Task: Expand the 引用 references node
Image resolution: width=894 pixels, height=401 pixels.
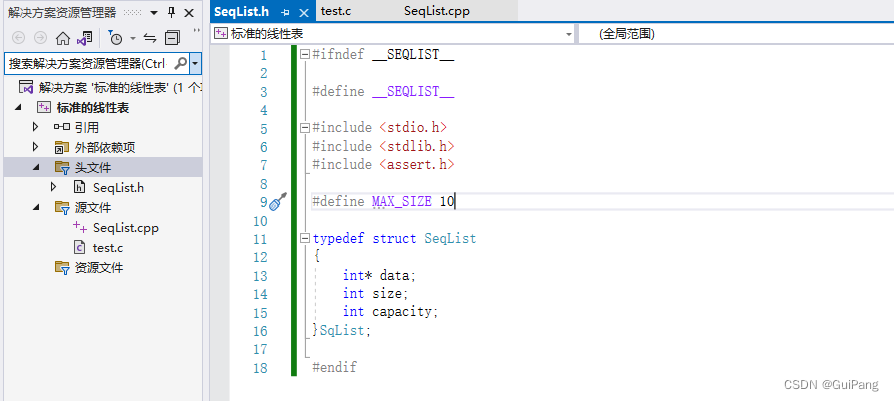Action: [35, 127]
